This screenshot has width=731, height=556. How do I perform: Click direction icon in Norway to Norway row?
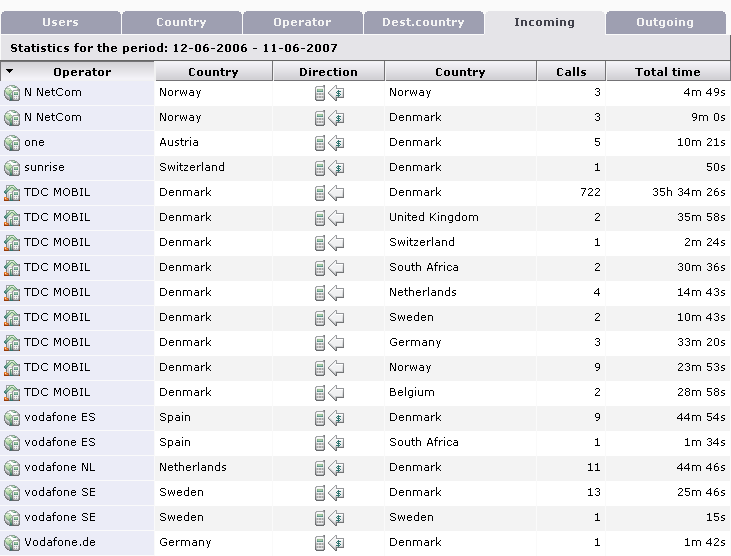(328, 93)
